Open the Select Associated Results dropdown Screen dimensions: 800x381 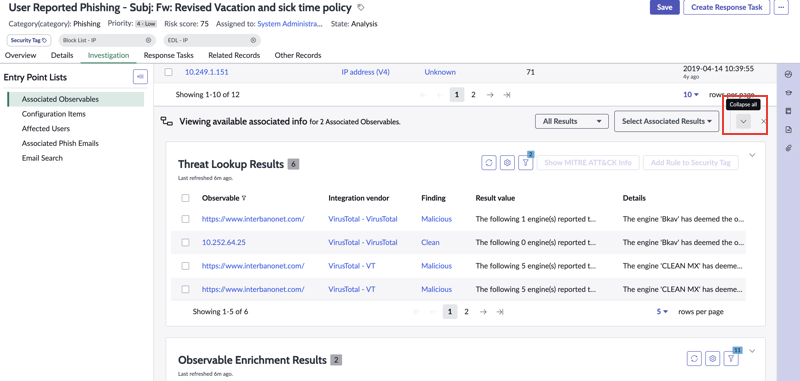666,121
